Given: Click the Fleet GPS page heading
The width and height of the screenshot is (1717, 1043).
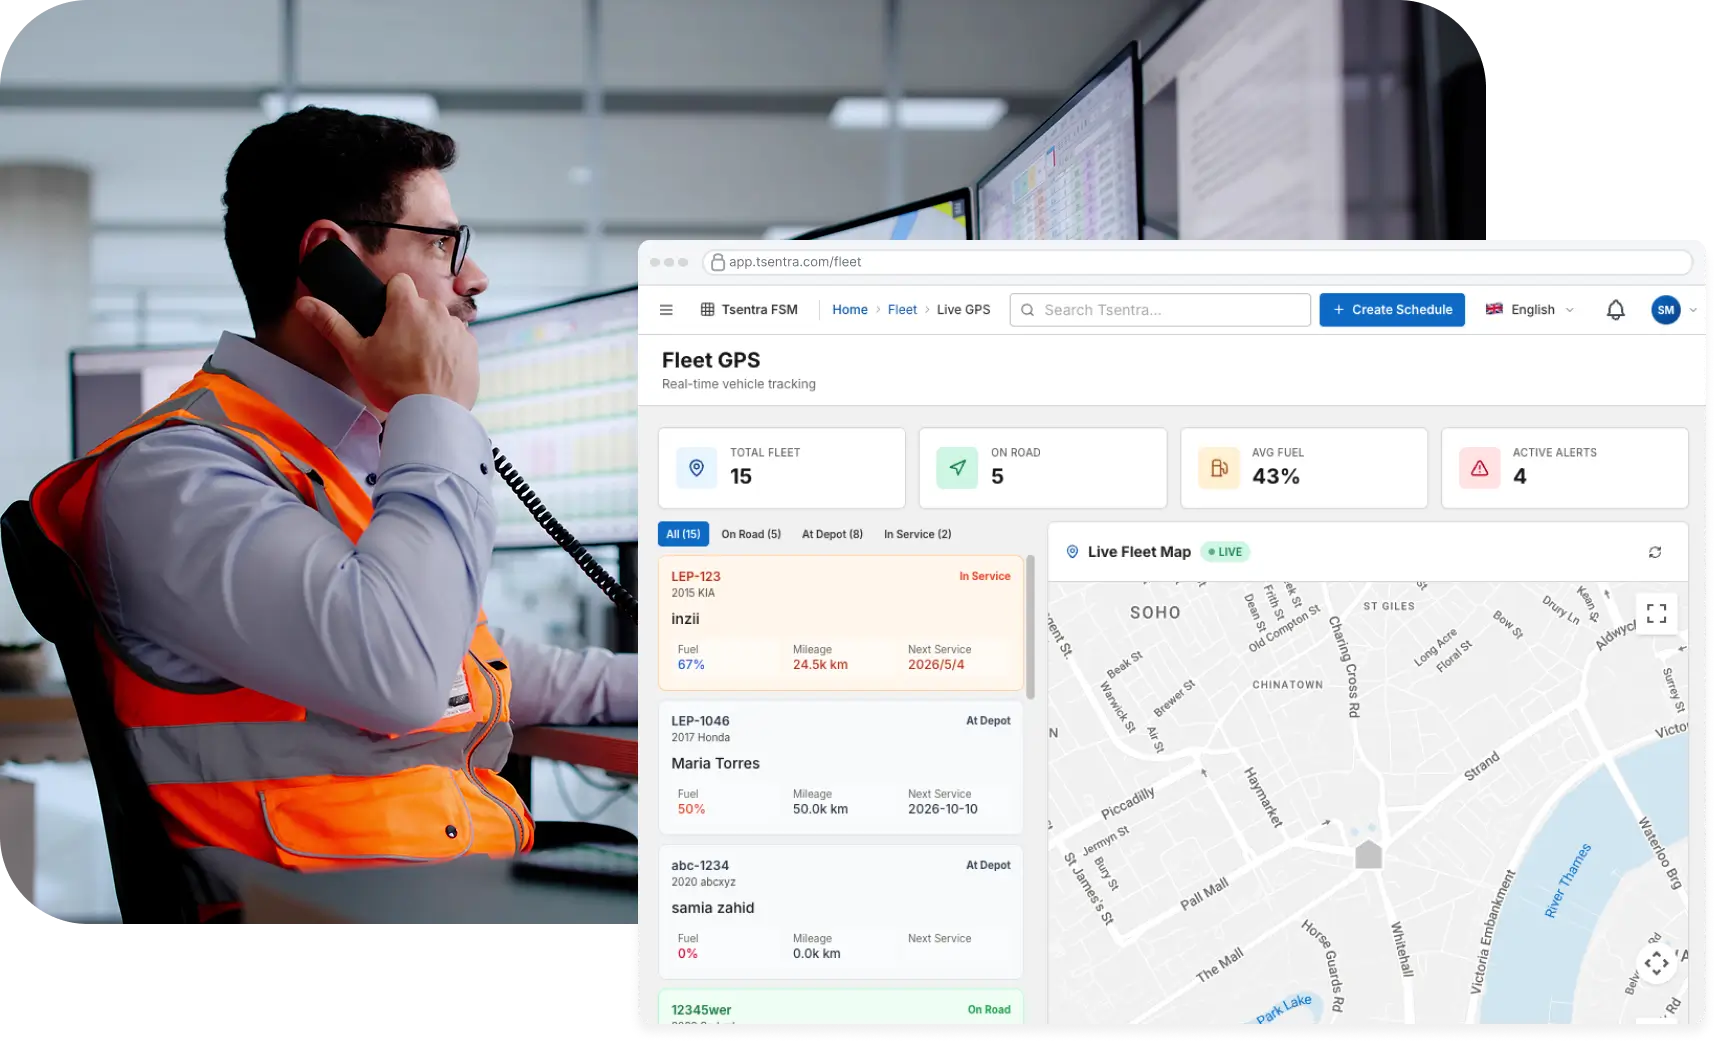Looking at the screenshot, I should pos(711,360).
